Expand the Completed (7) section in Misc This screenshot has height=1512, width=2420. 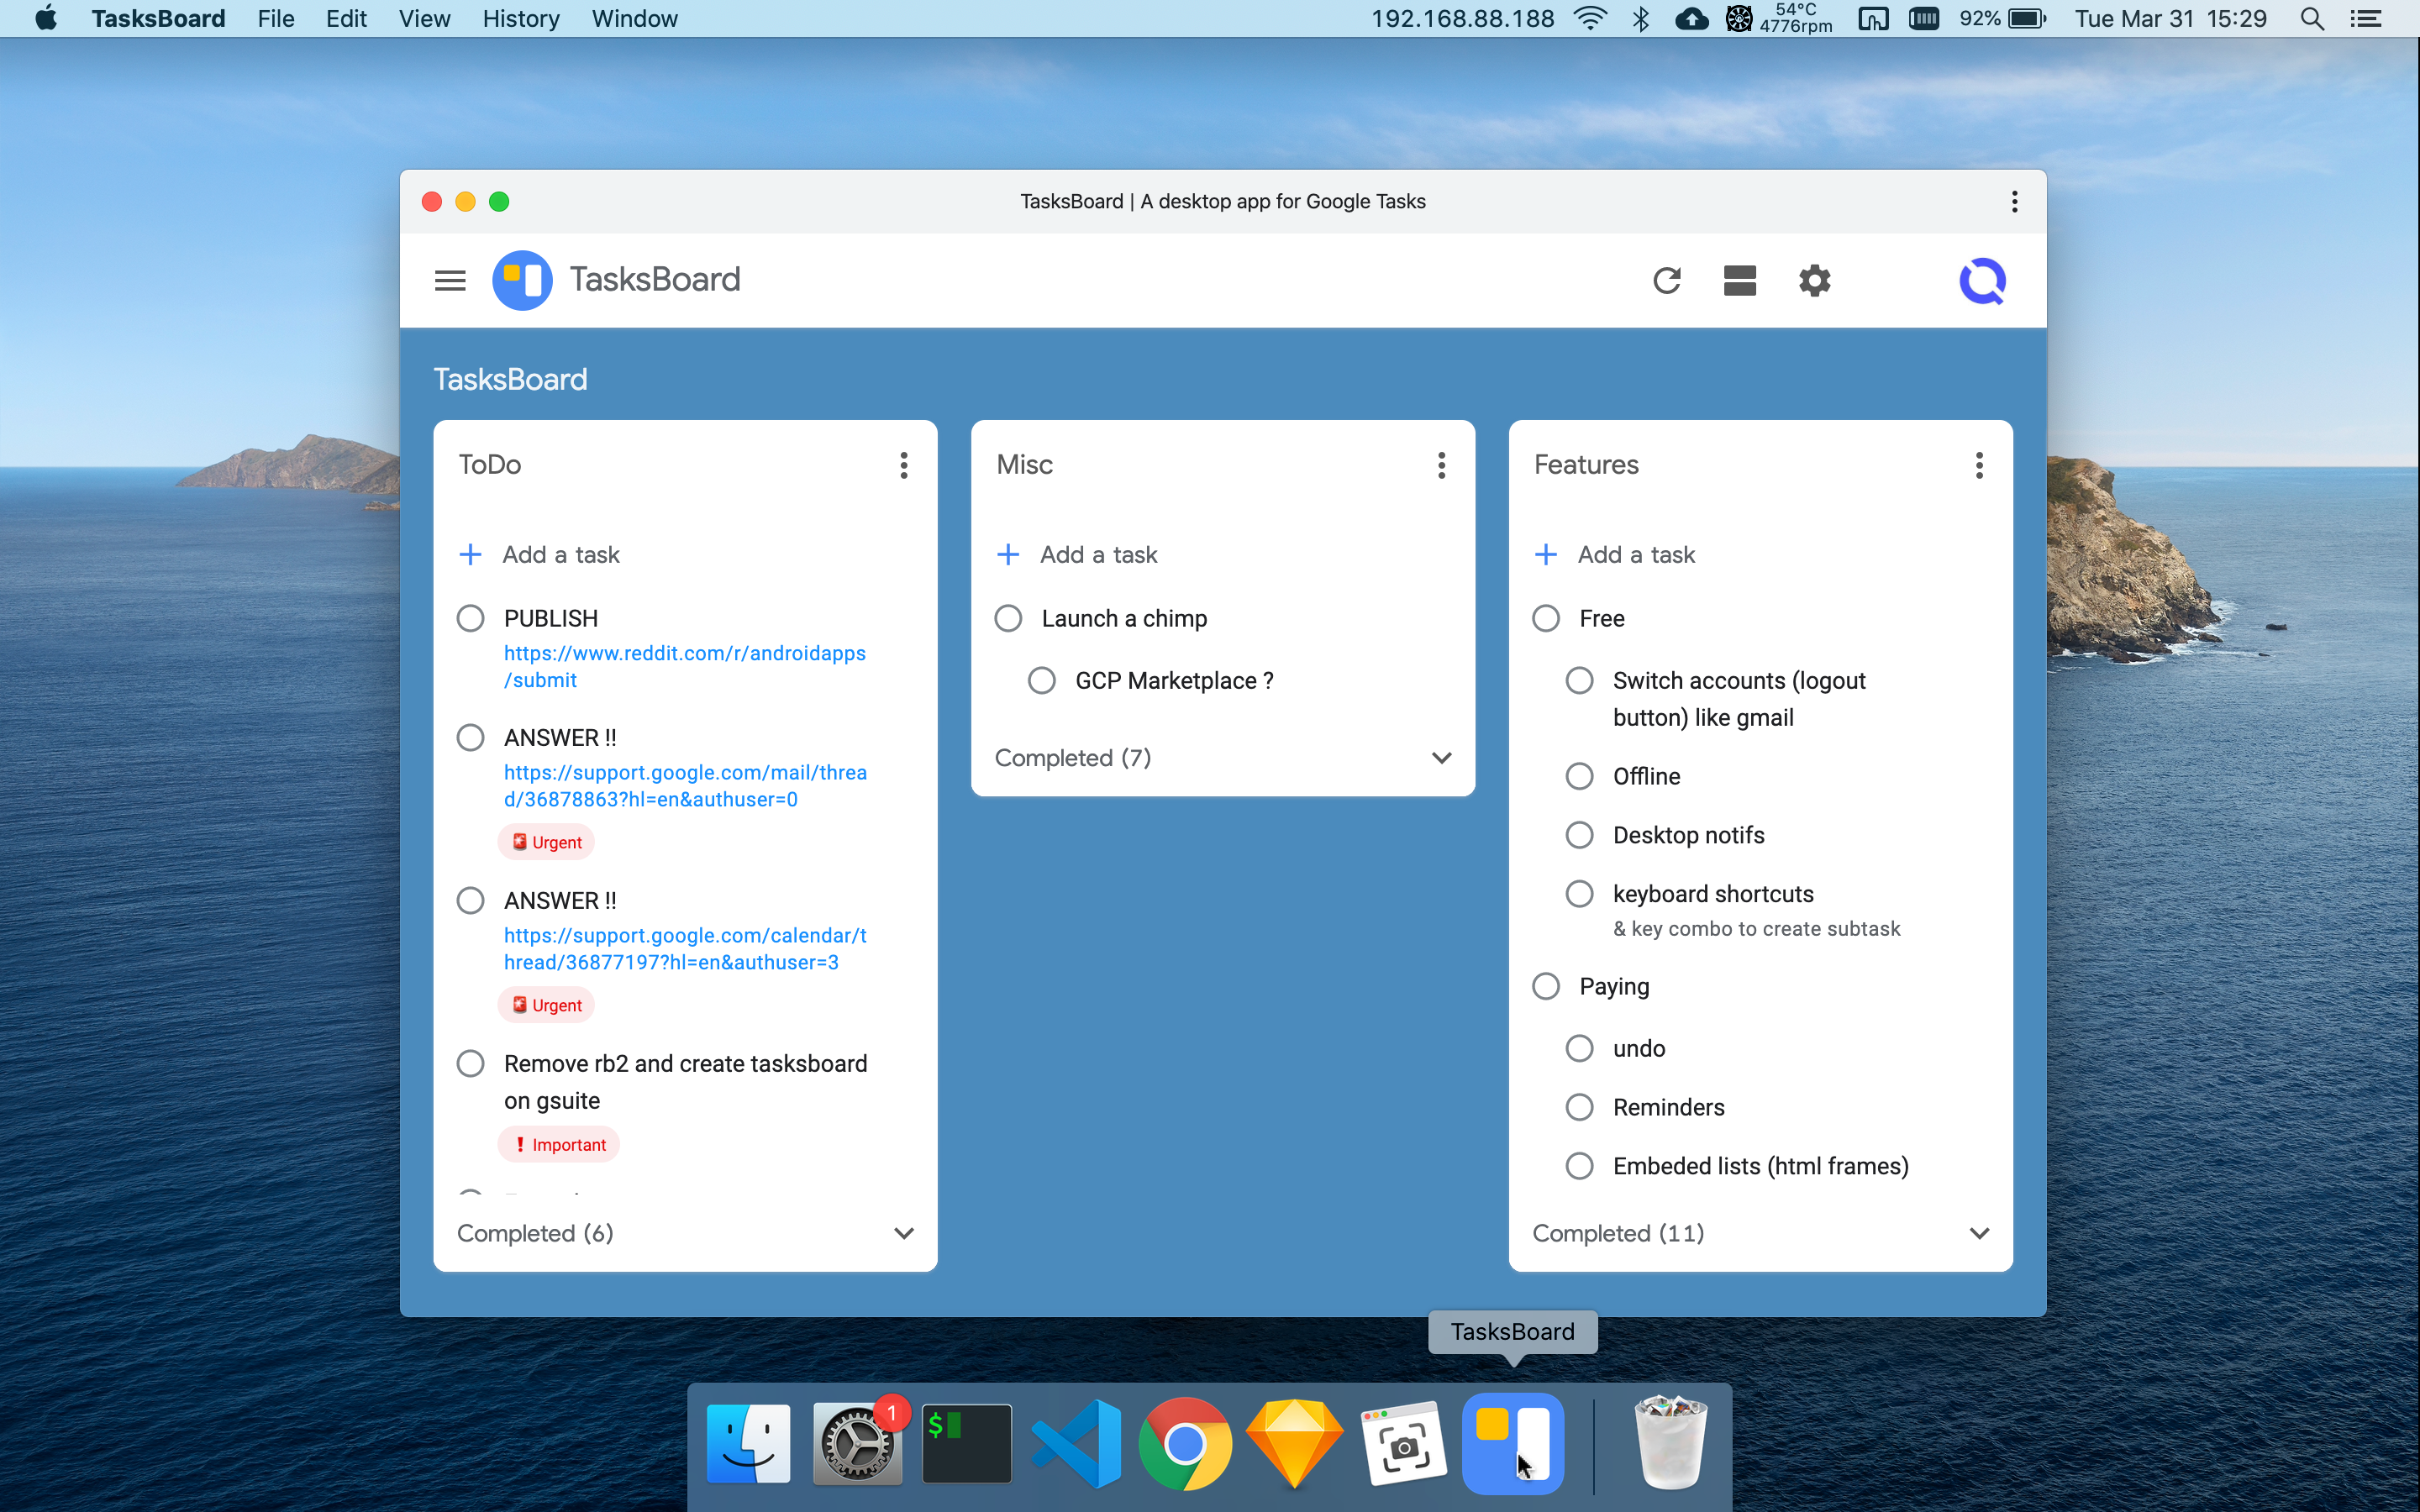point(1441,758)
